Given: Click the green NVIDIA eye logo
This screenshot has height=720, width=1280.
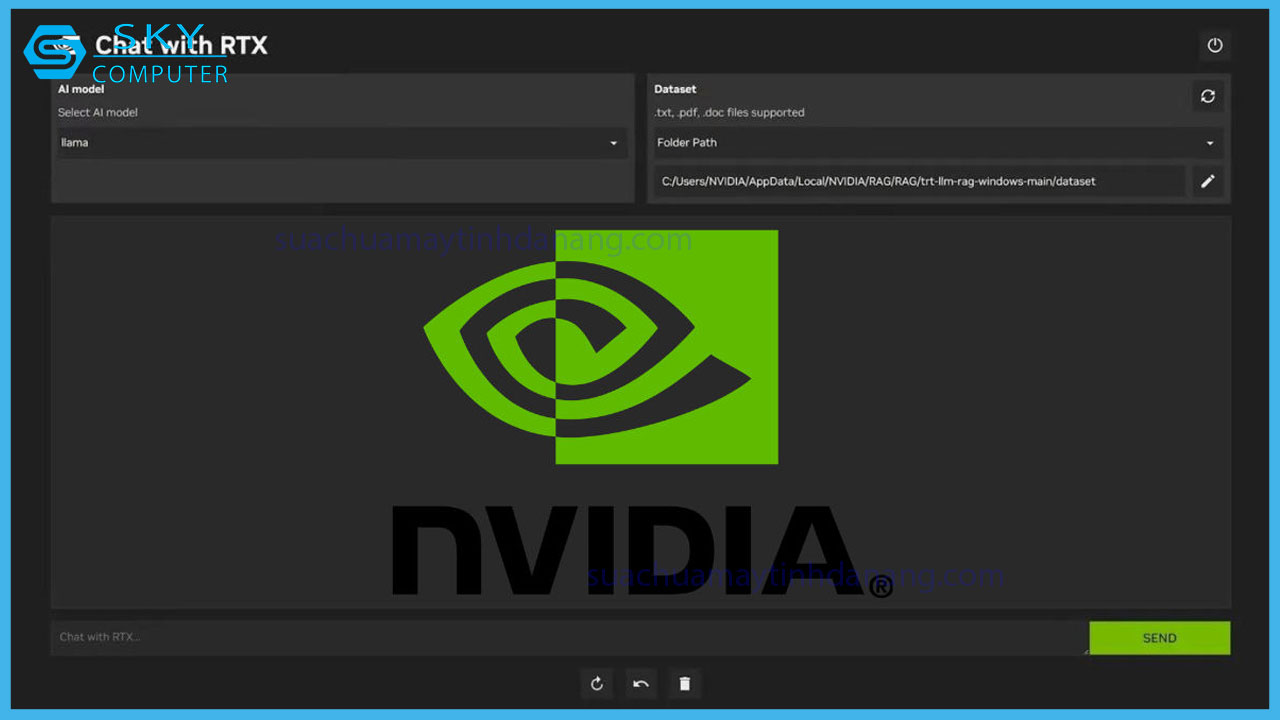Looking at the screenshot, I should pyautogui.click(x=600, y=347).
